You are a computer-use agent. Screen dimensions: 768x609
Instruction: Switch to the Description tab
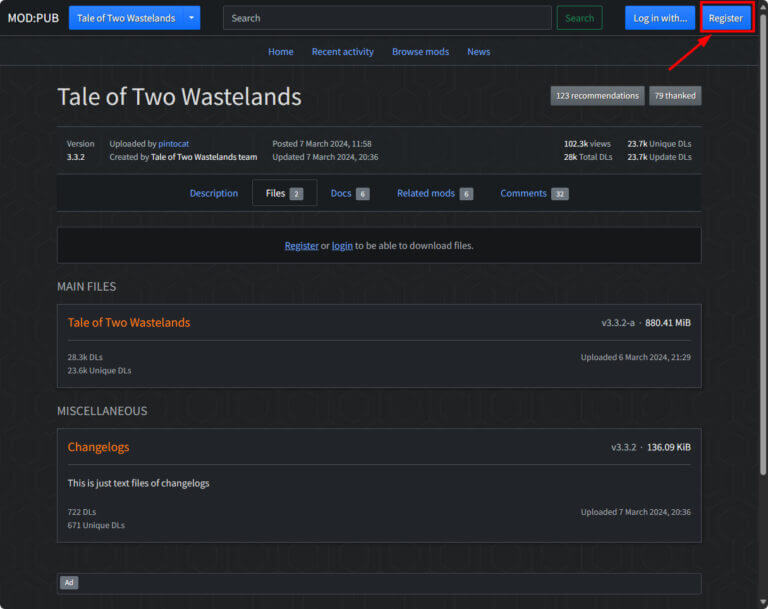coord(214,194)
